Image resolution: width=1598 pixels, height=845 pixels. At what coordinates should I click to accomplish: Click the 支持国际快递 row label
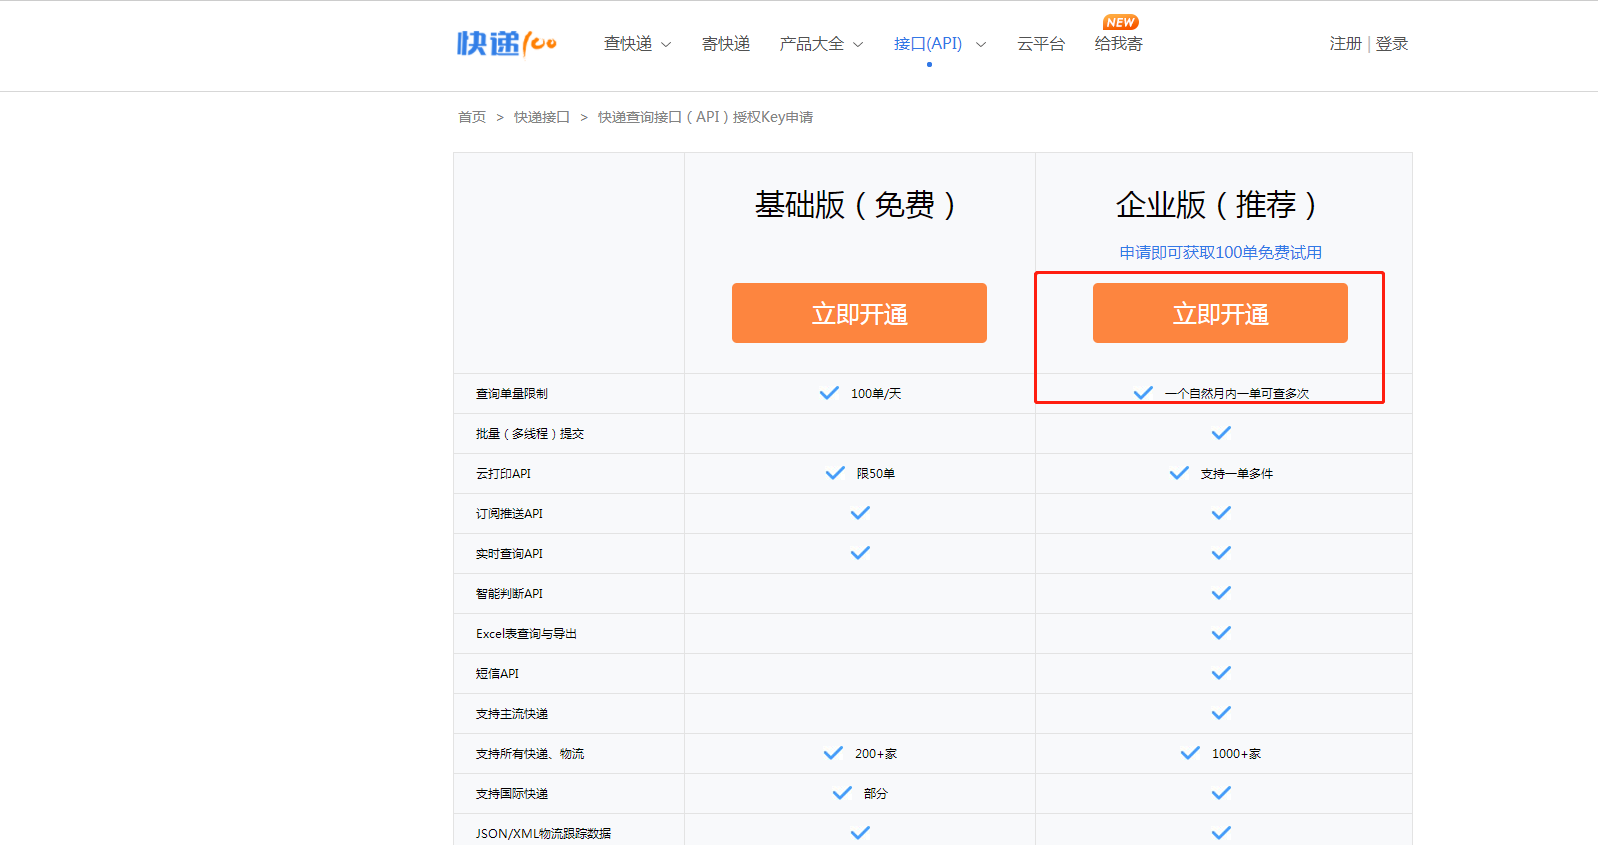click(x=512, y=794)
